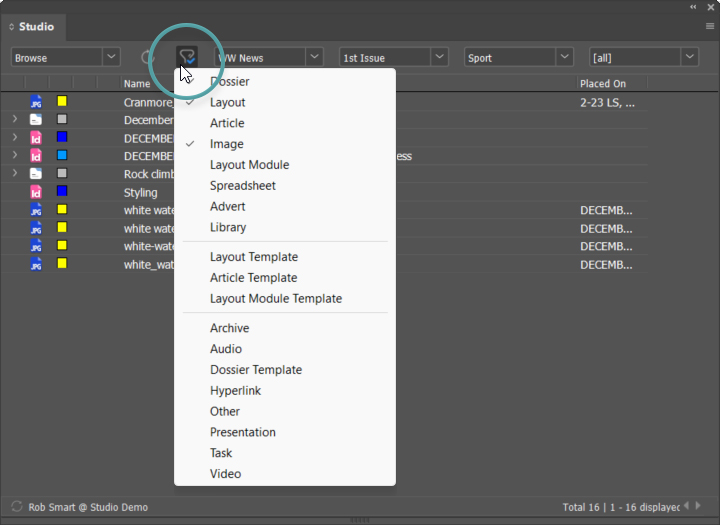720x525 pixels.
Task: Expand the dark blue DECEMBE layout row
Action: (x=15, y=137)
